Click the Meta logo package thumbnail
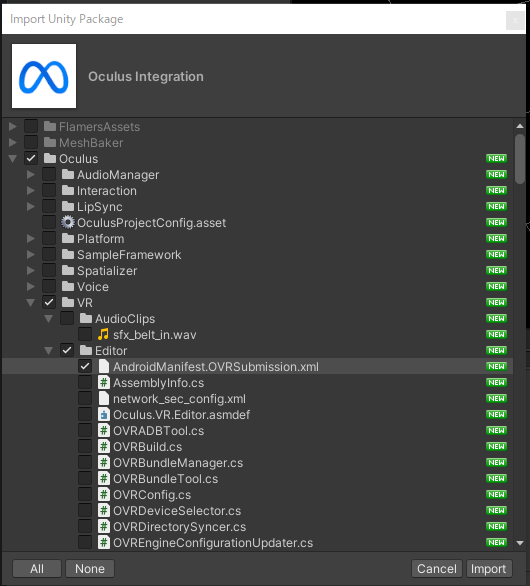Image resolution: width=530 pixels, height=586 pixels. coord(44,76)
